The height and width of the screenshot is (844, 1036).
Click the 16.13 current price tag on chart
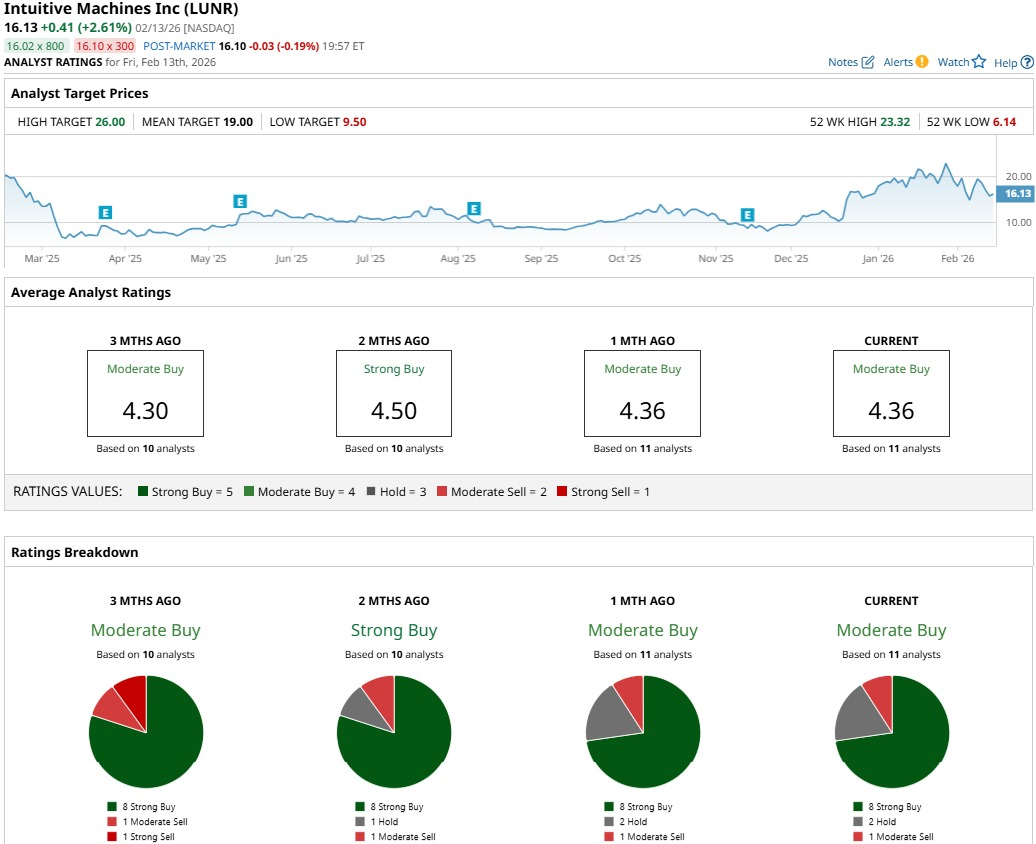[x=1016, y=194]
